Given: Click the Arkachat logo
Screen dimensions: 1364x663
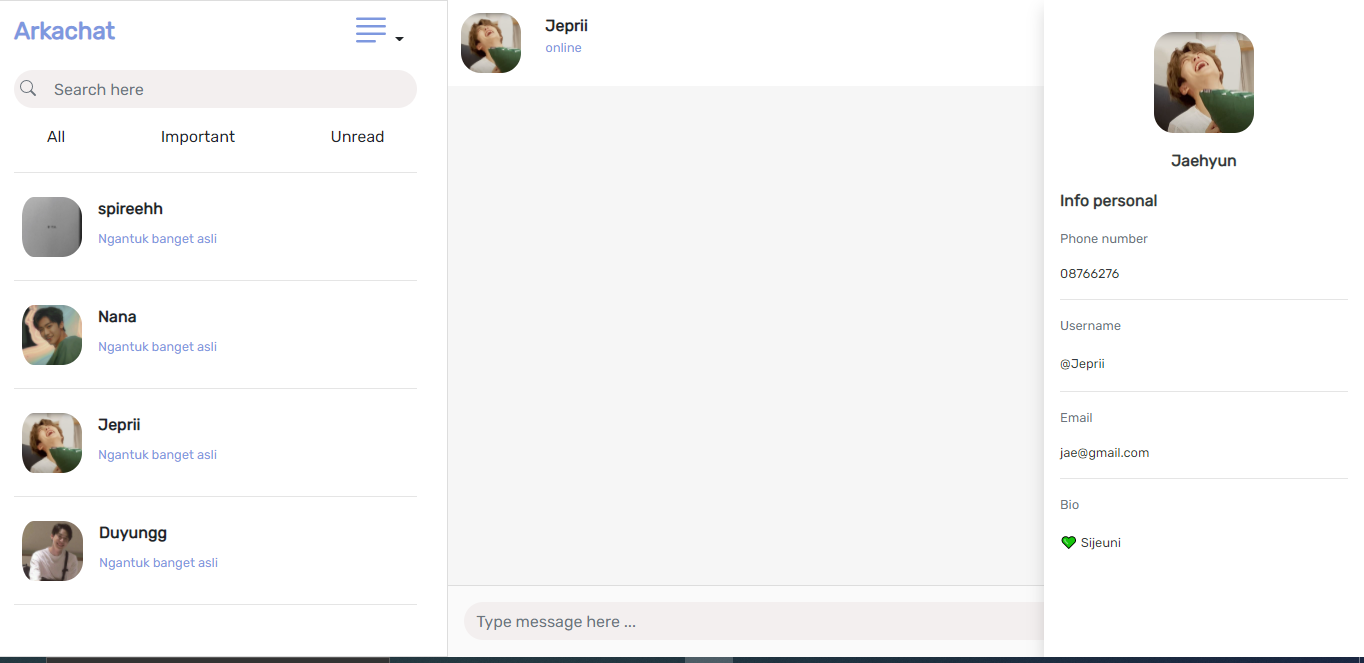Looking at the screenshot, I should [64, 31].
